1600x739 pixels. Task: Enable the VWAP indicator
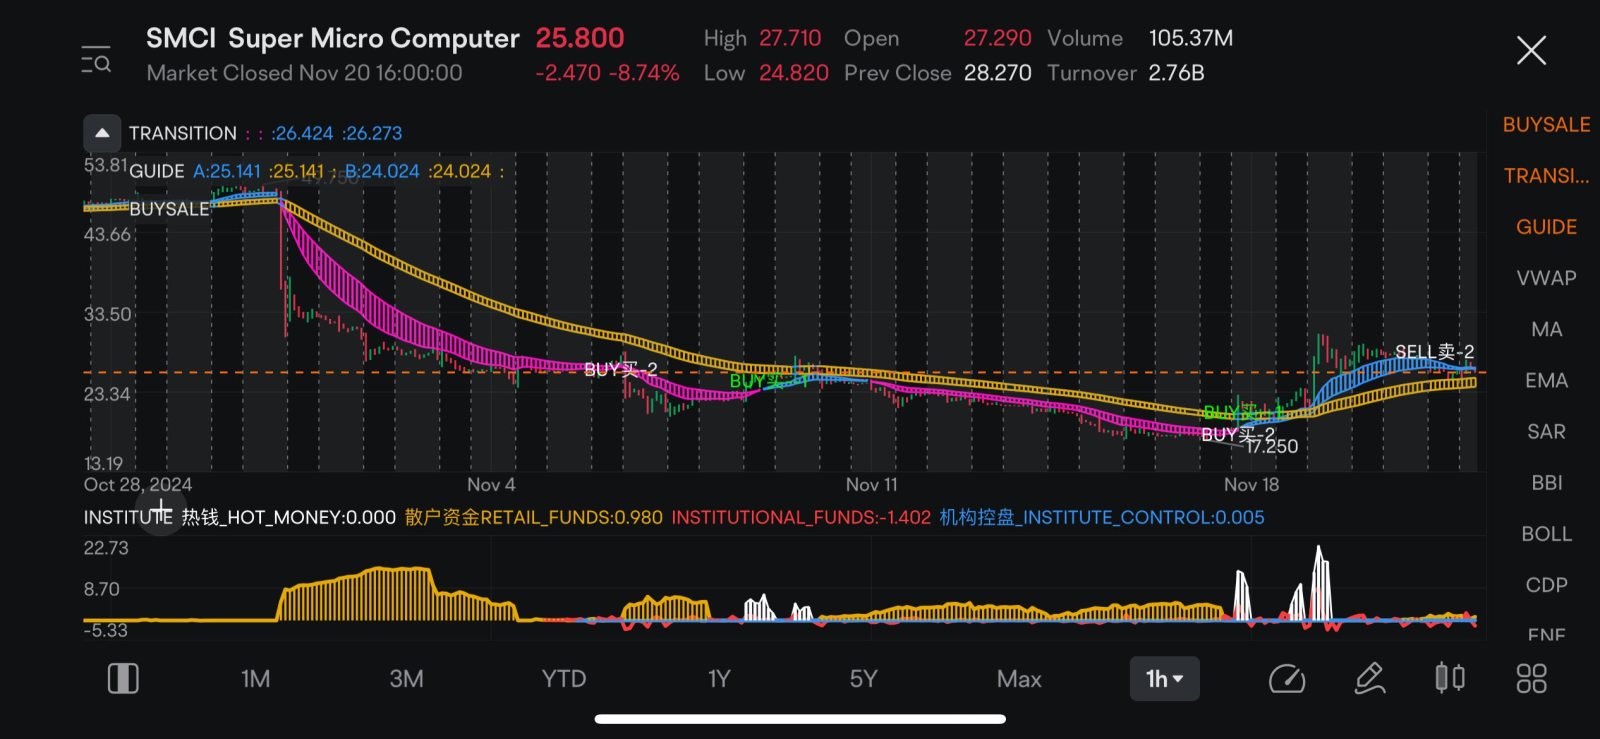tap(1546, 278)
